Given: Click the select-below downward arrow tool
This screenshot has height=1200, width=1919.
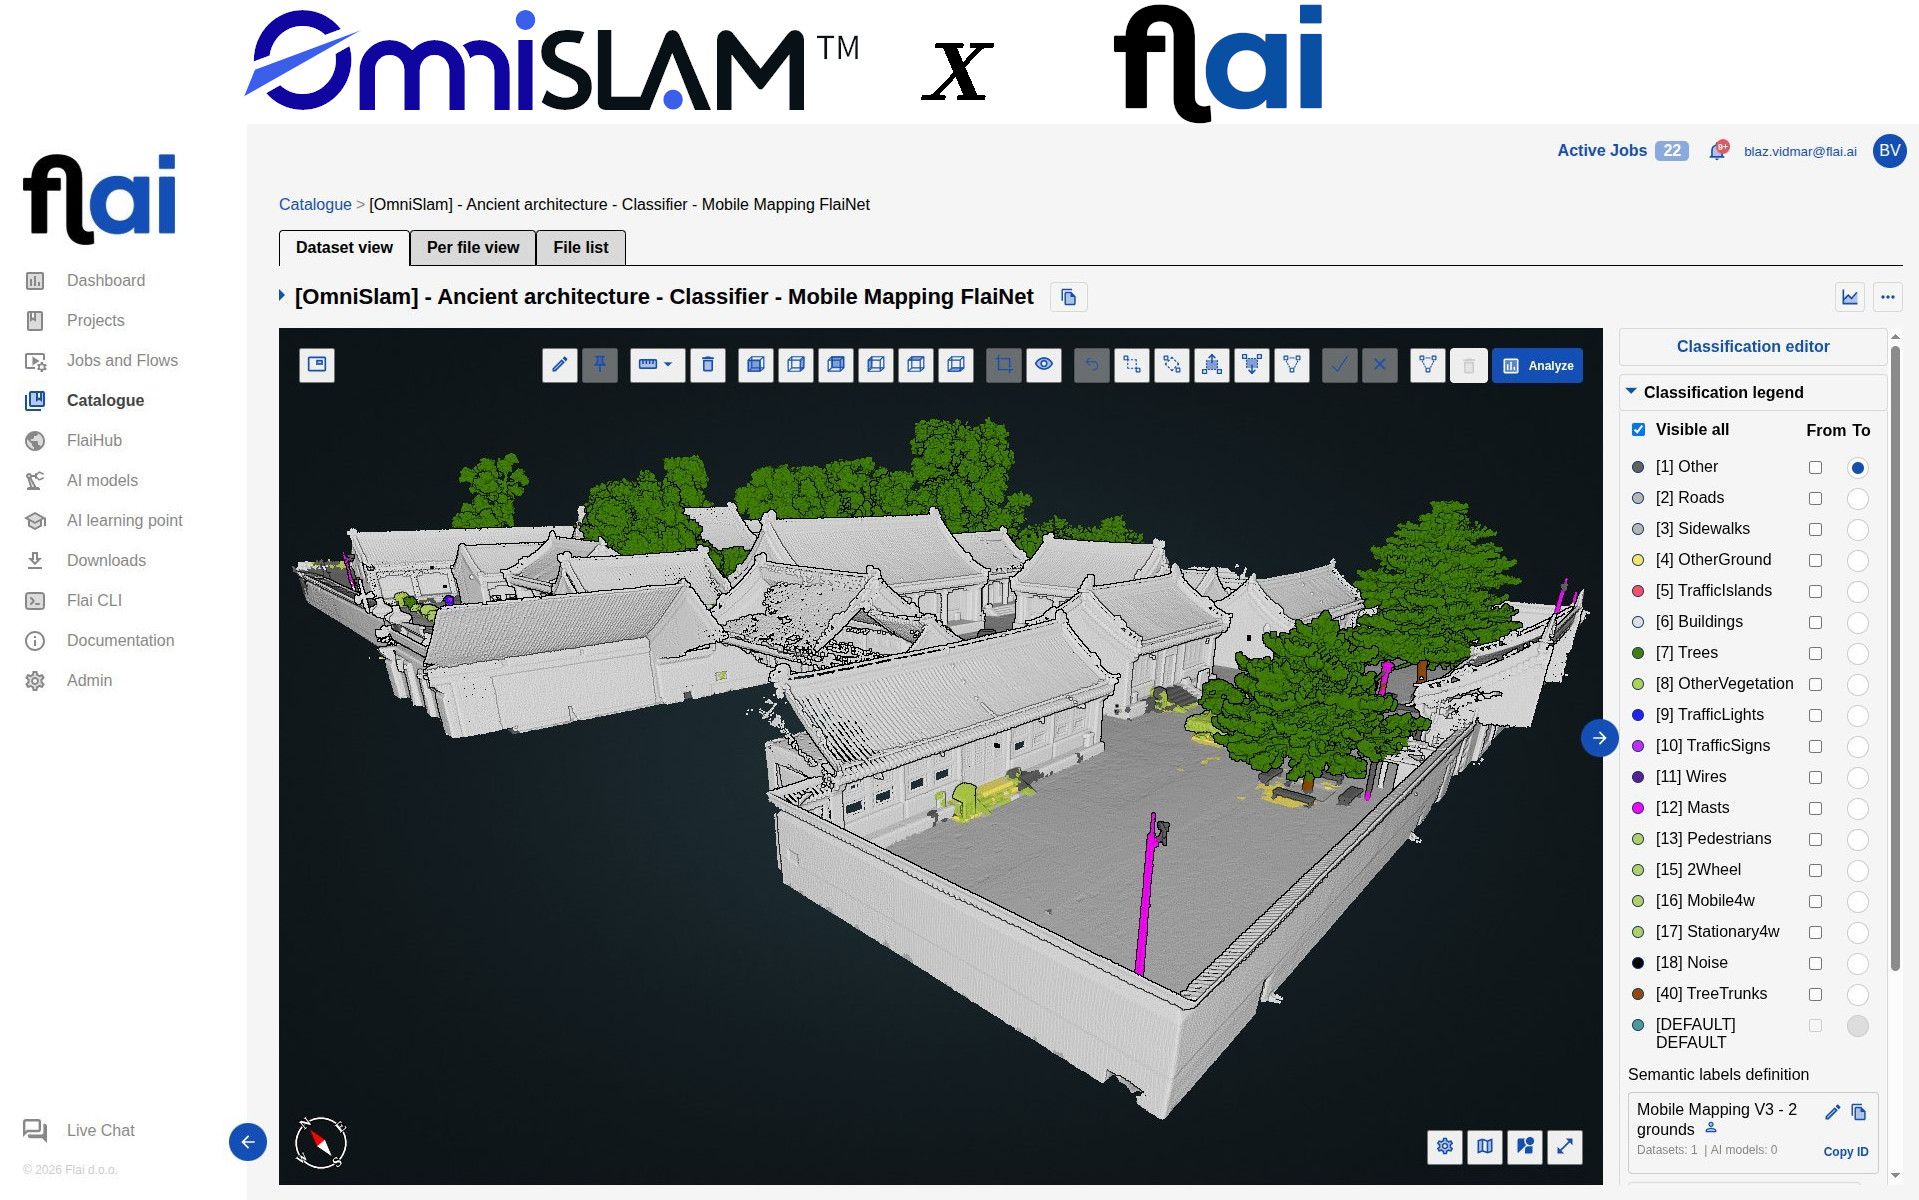Looking at the screenshot, I should (1252, 365).
